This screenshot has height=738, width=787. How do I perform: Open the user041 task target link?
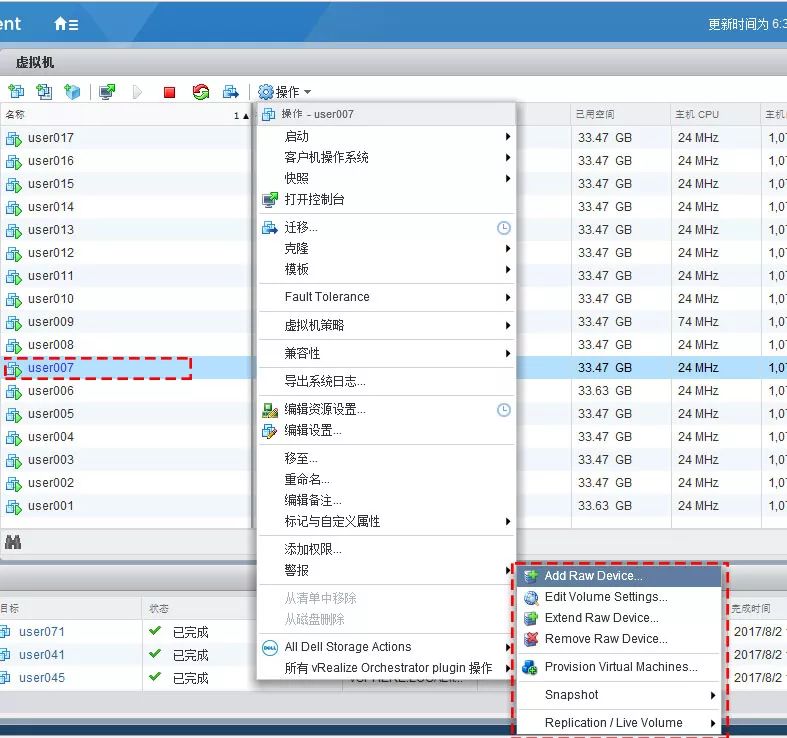tap(42, 655)
